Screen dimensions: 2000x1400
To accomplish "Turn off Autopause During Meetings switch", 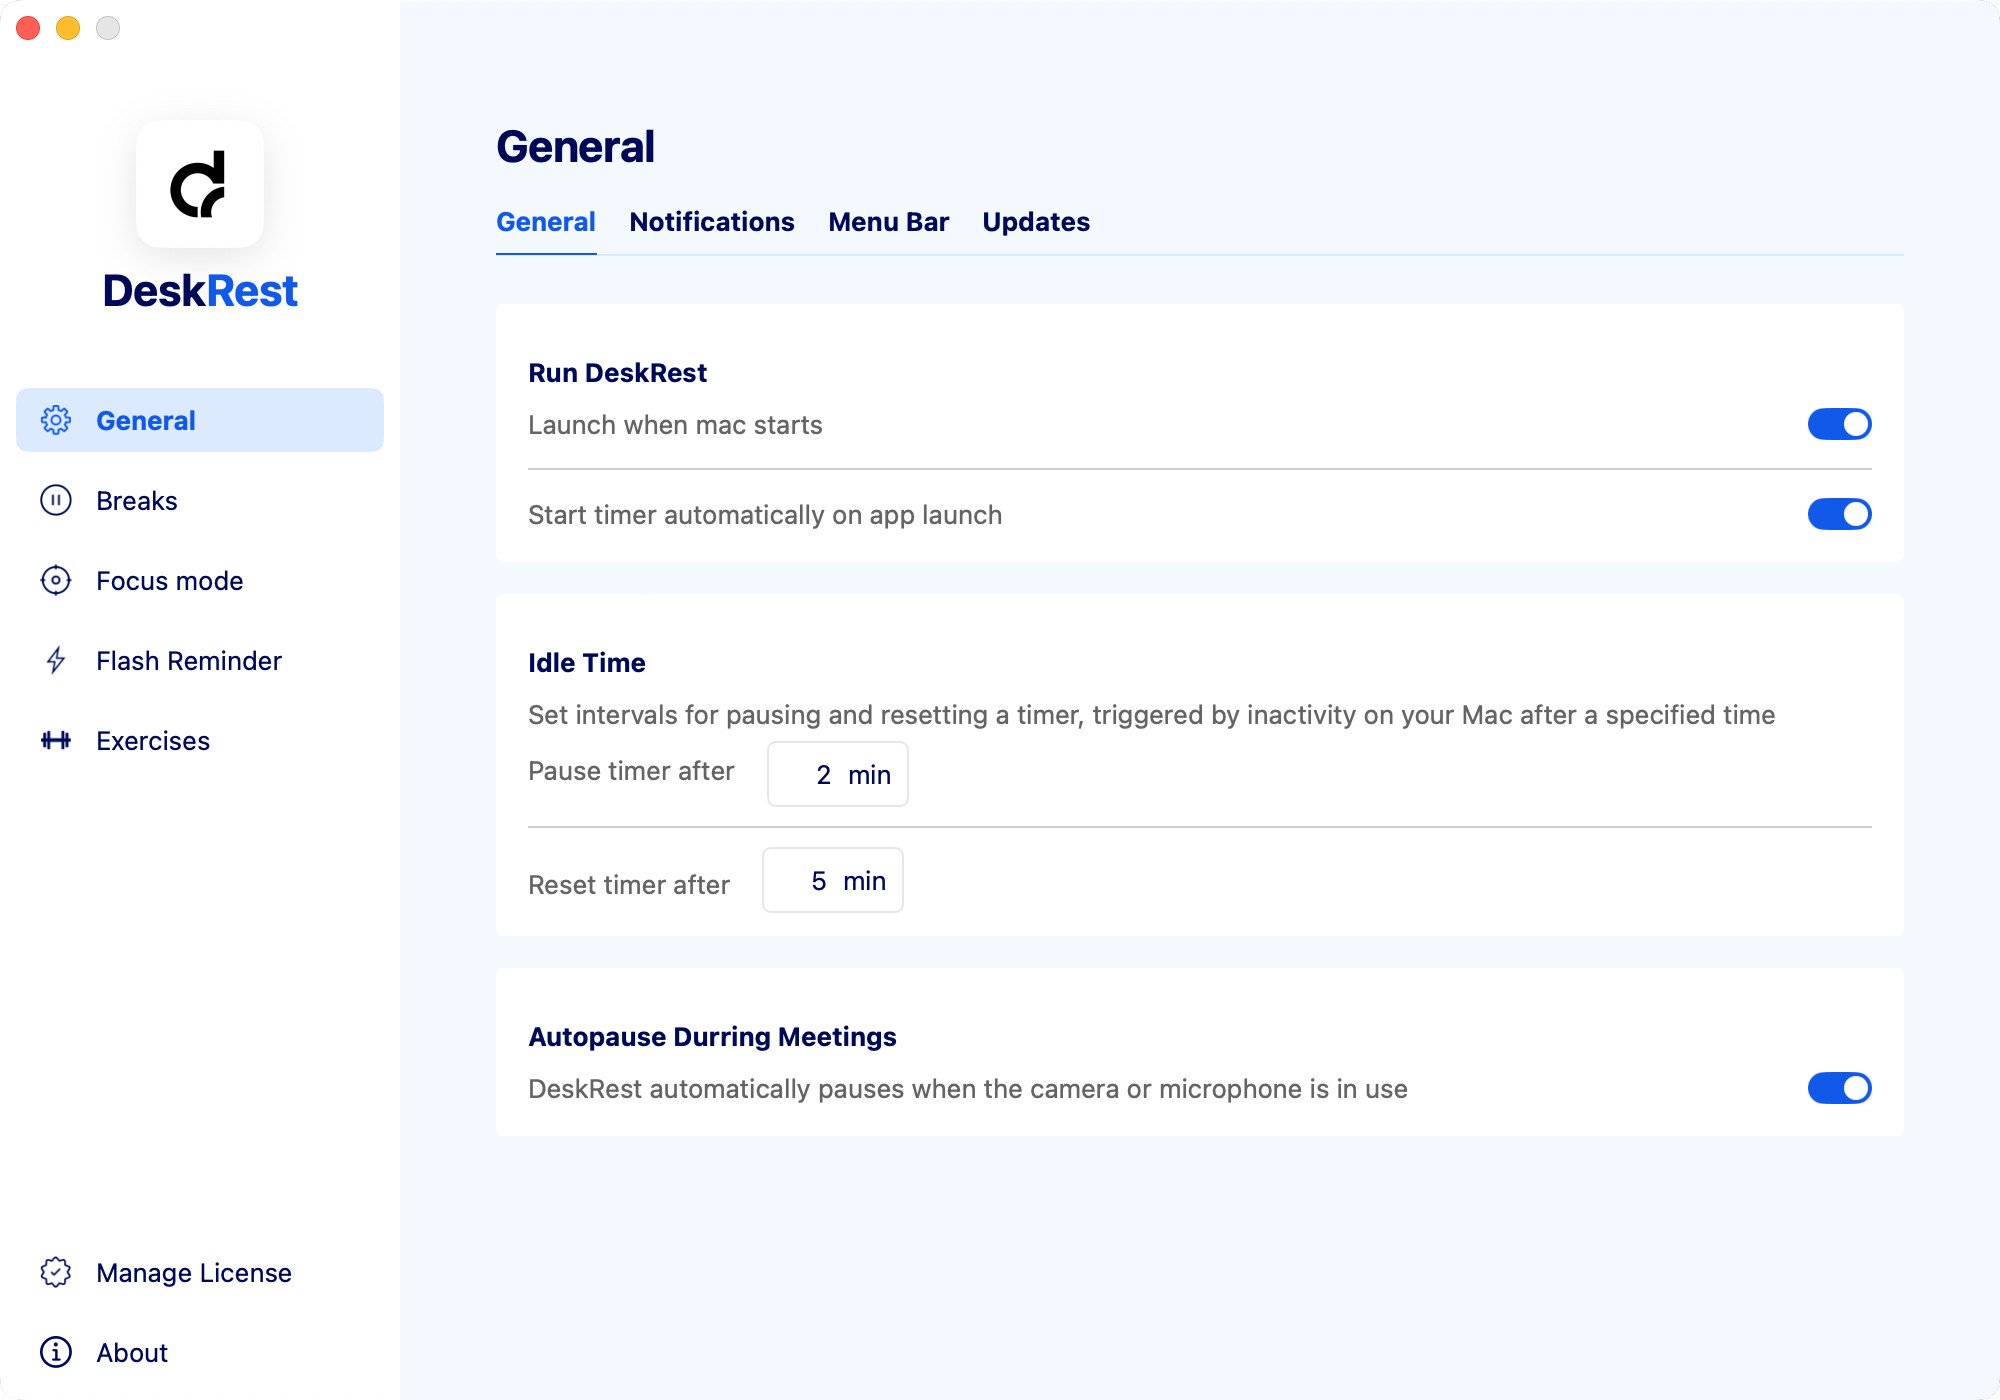I will coord(1839,1088).
